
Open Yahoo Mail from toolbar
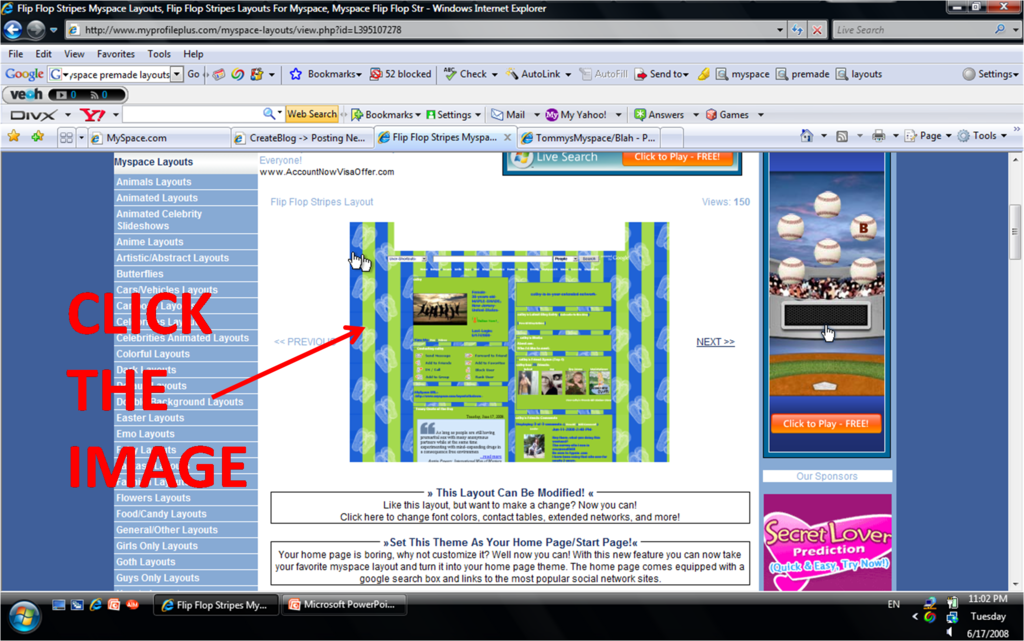tap(508, 115)
